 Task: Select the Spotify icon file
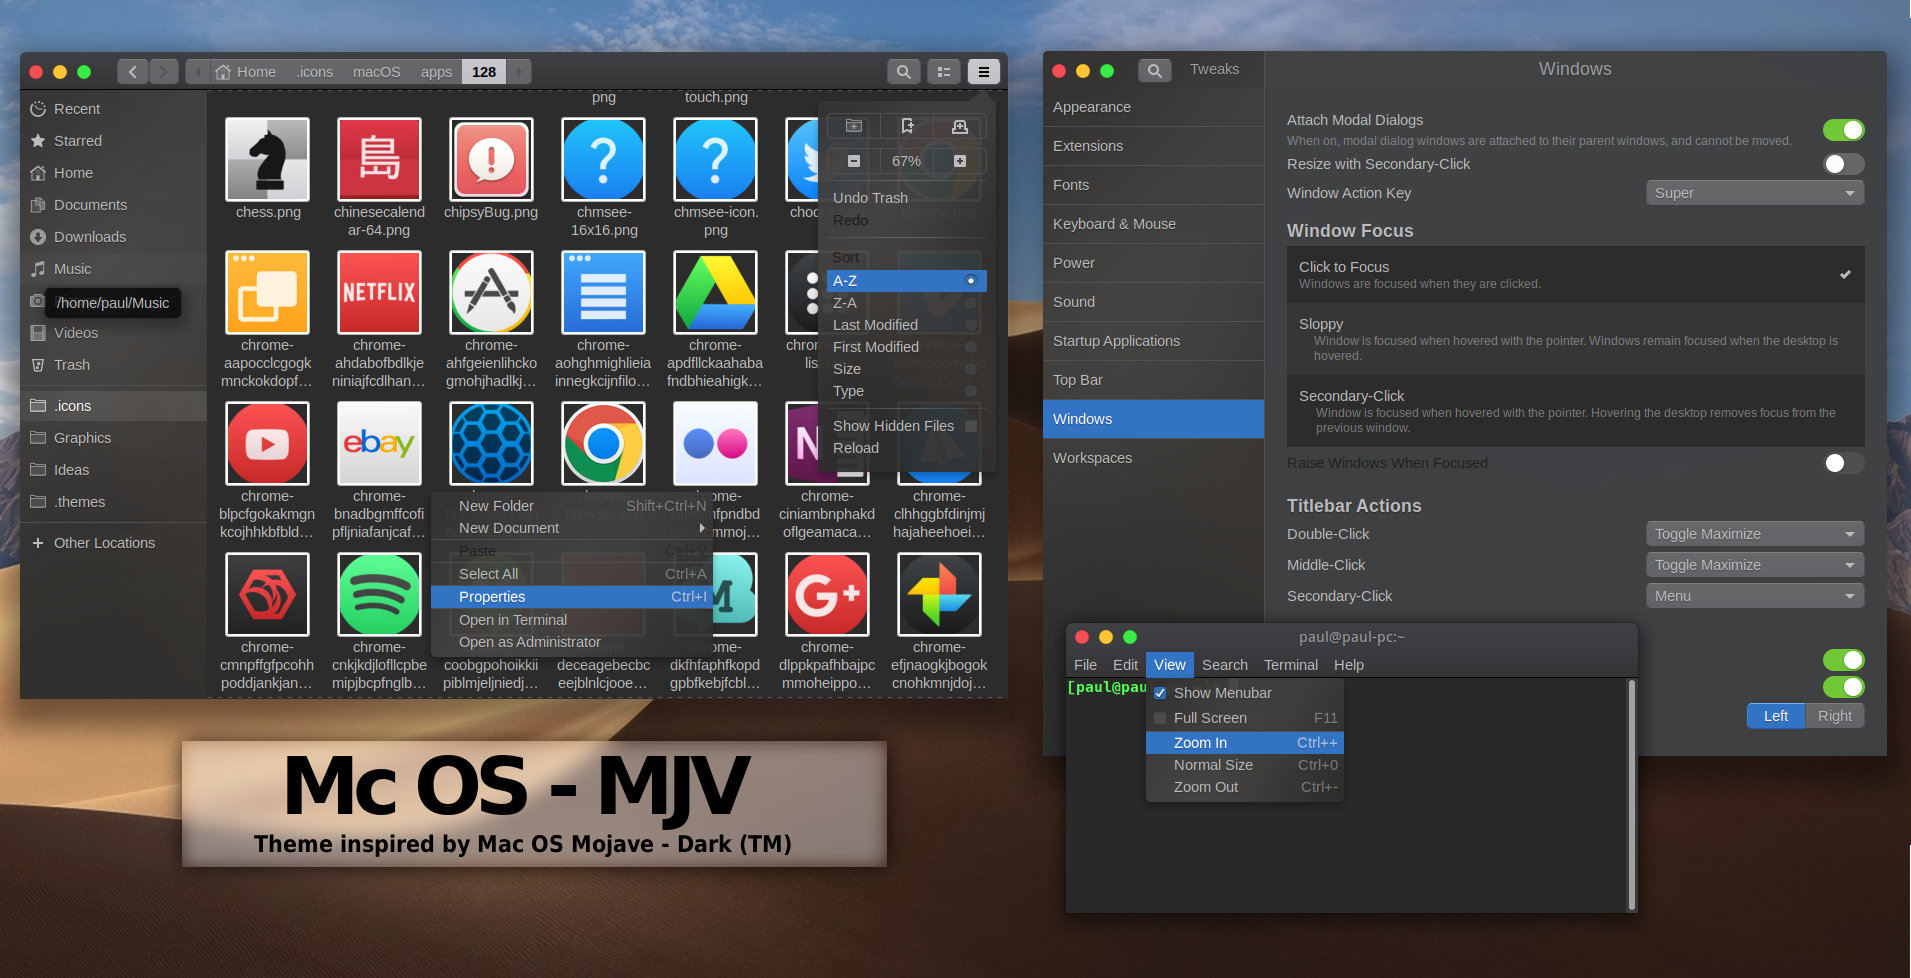pos(379,594)
